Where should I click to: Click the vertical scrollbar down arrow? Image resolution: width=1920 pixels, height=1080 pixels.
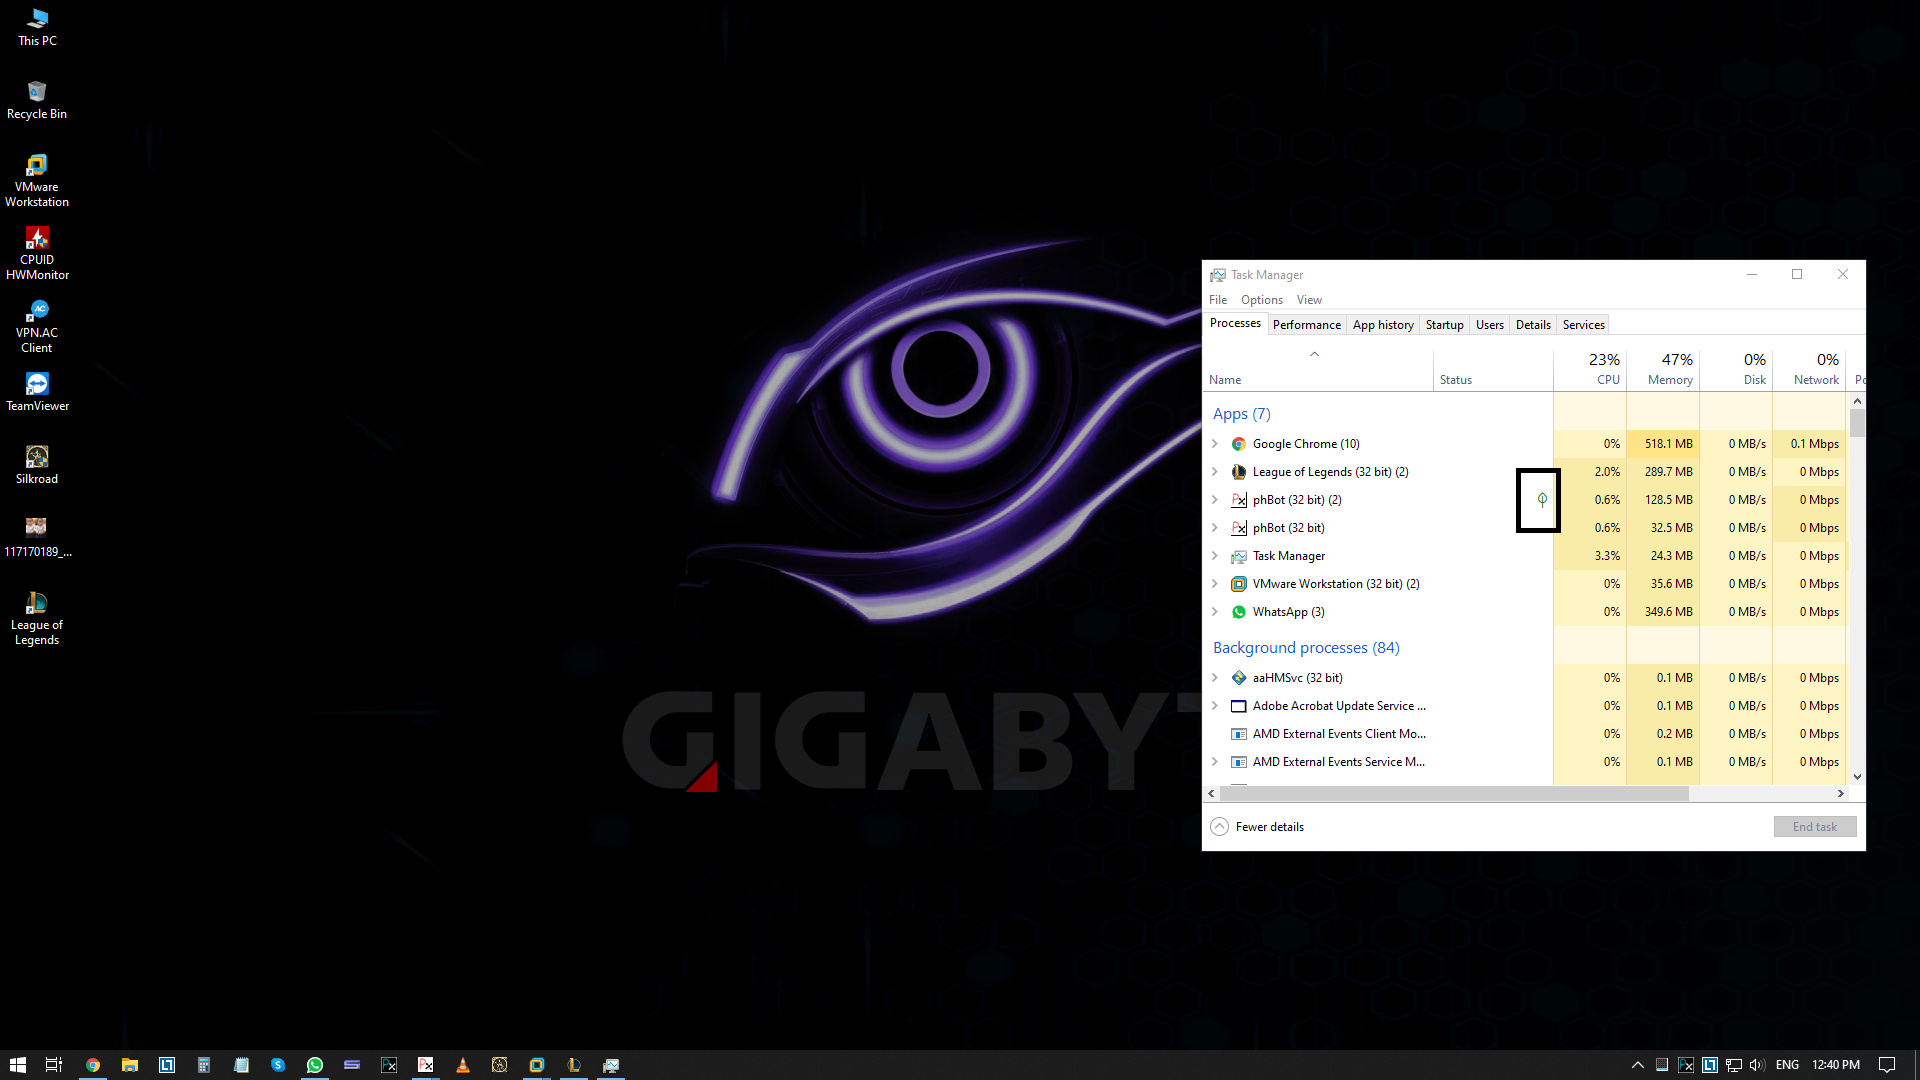click(1857, 776)
